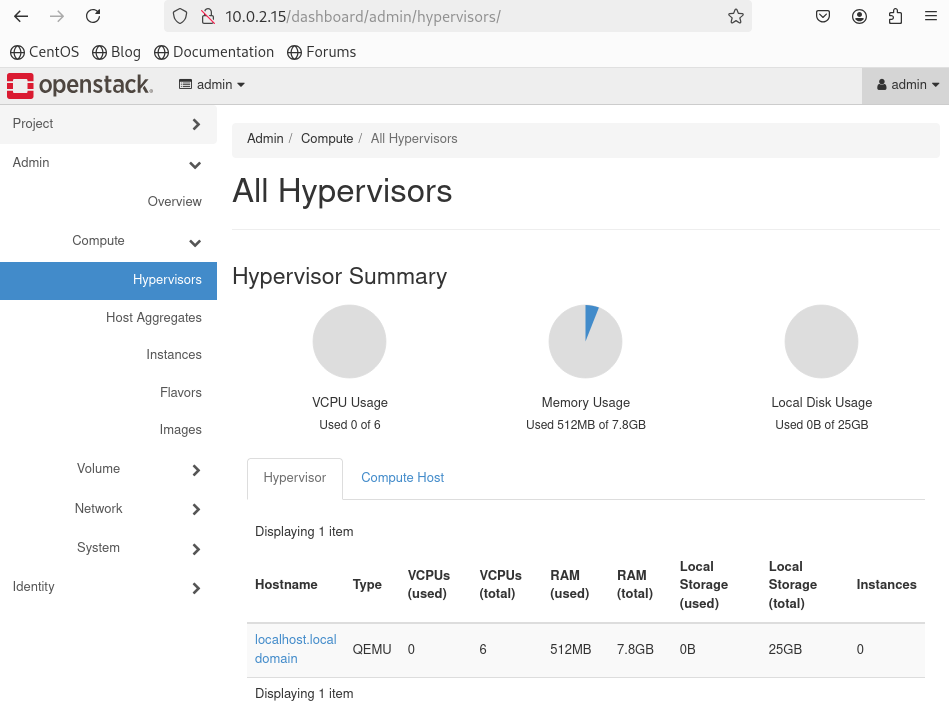The width and height of the screenshot is (949, 718).
Task: Open the Blog bookmark
Action: click(x=116, y=52)
